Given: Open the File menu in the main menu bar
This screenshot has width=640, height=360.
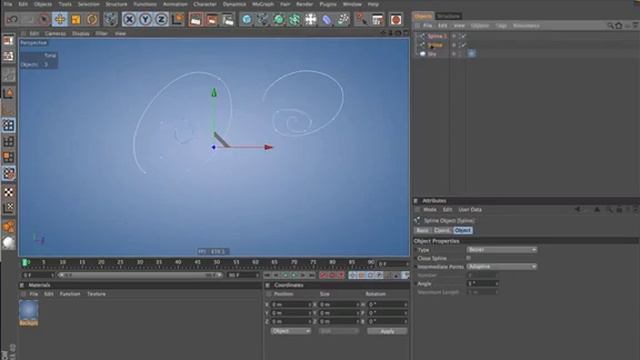Looking at the screenshot, I should click(x=7, y=4).
